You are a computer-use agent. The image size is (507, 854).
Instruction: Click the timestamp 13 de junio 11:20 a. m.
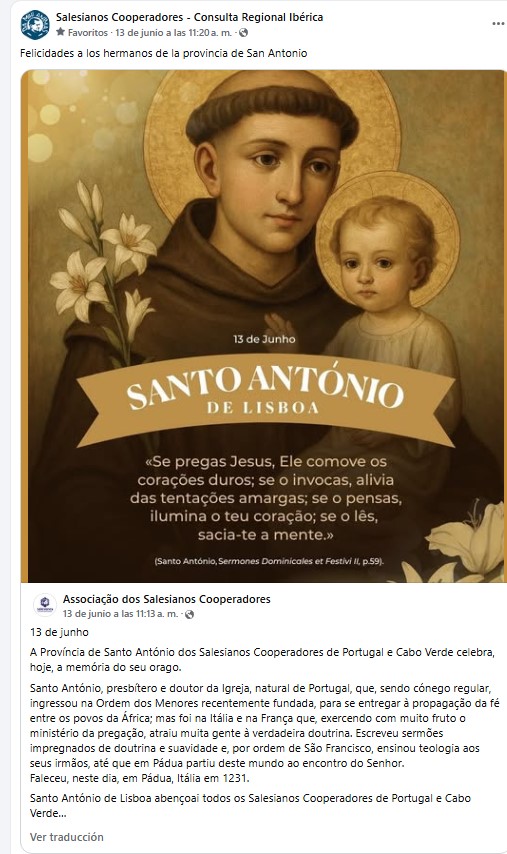(x=173, y=33)
